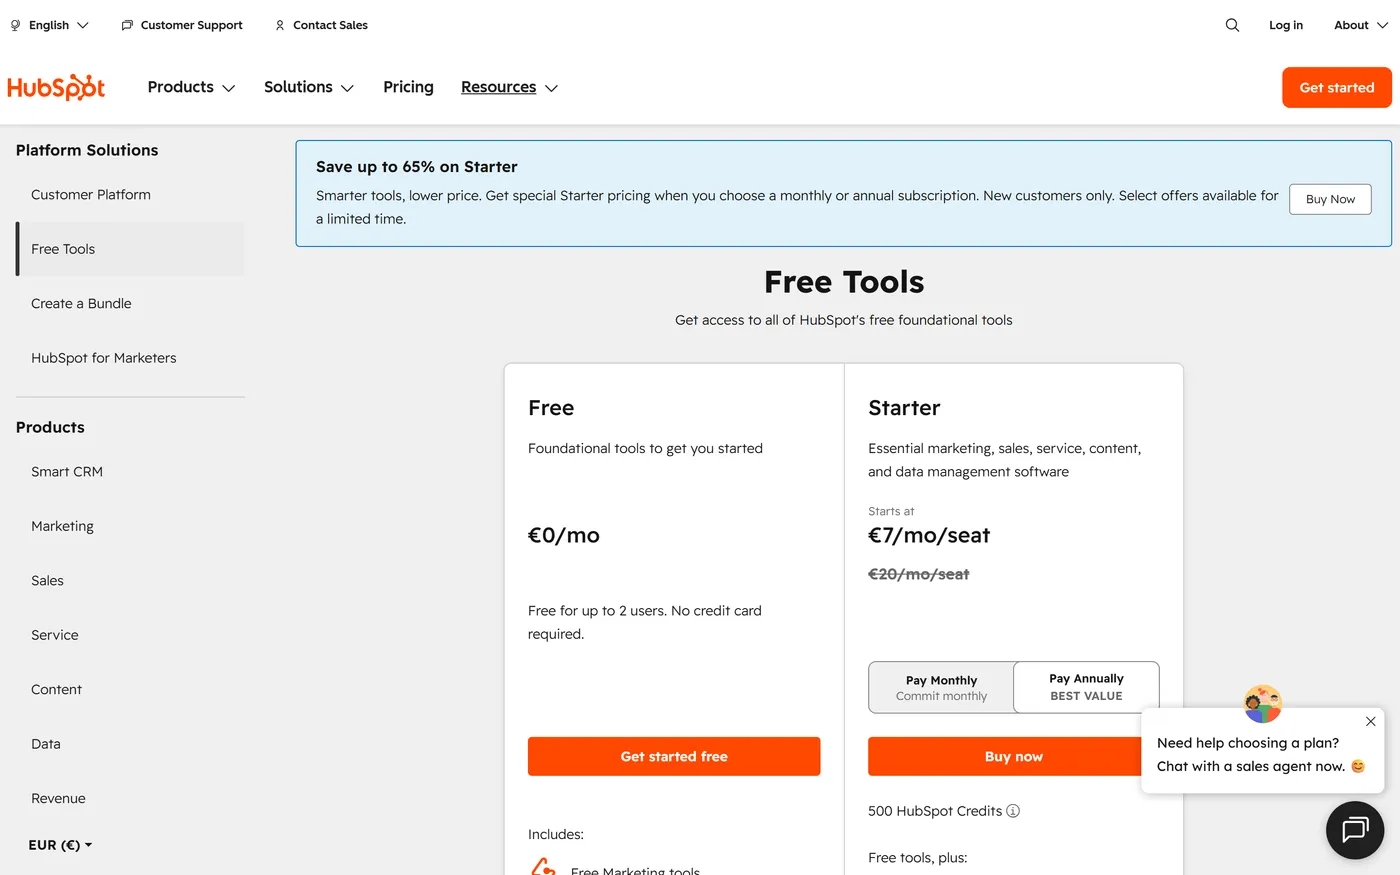Click the 'Starter' plan title

coord(904,408)
